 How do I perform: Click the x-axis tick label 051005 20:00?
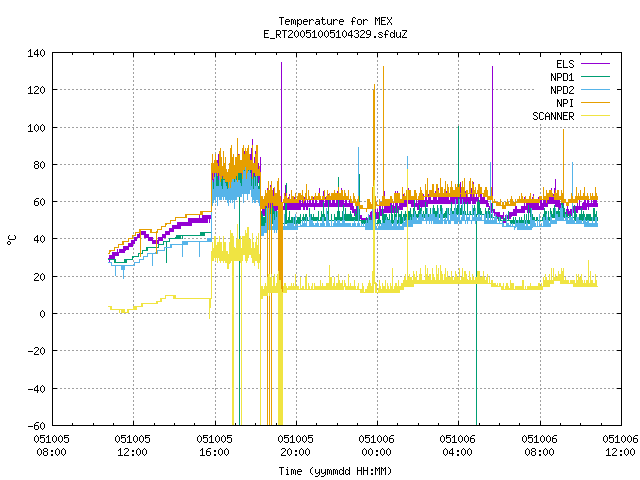click(x=296, y=445)
